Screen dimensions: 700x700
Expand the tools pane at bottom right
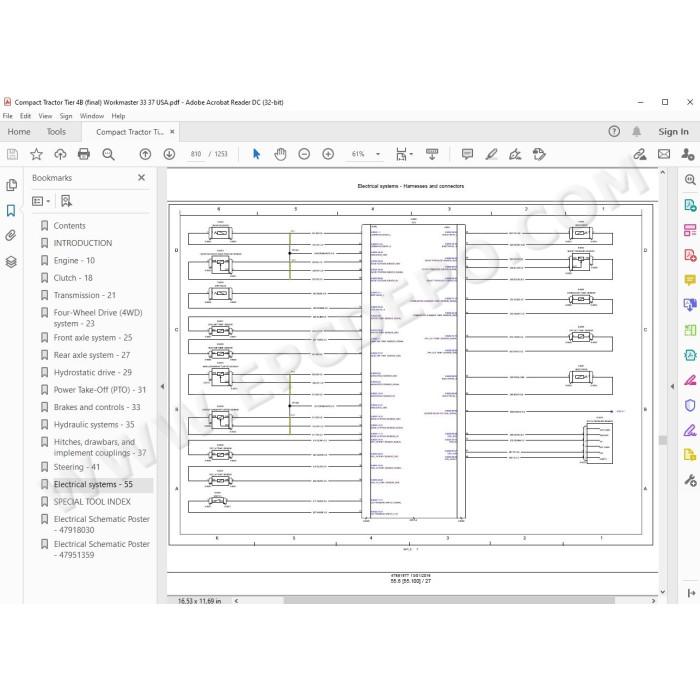691,593
